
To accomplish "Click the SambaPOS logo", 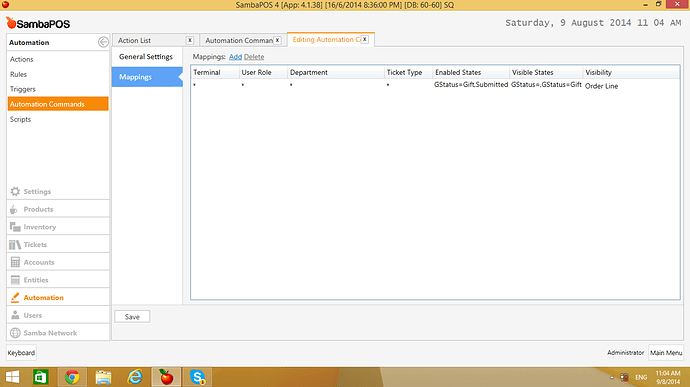I will [x=38, y=23].
